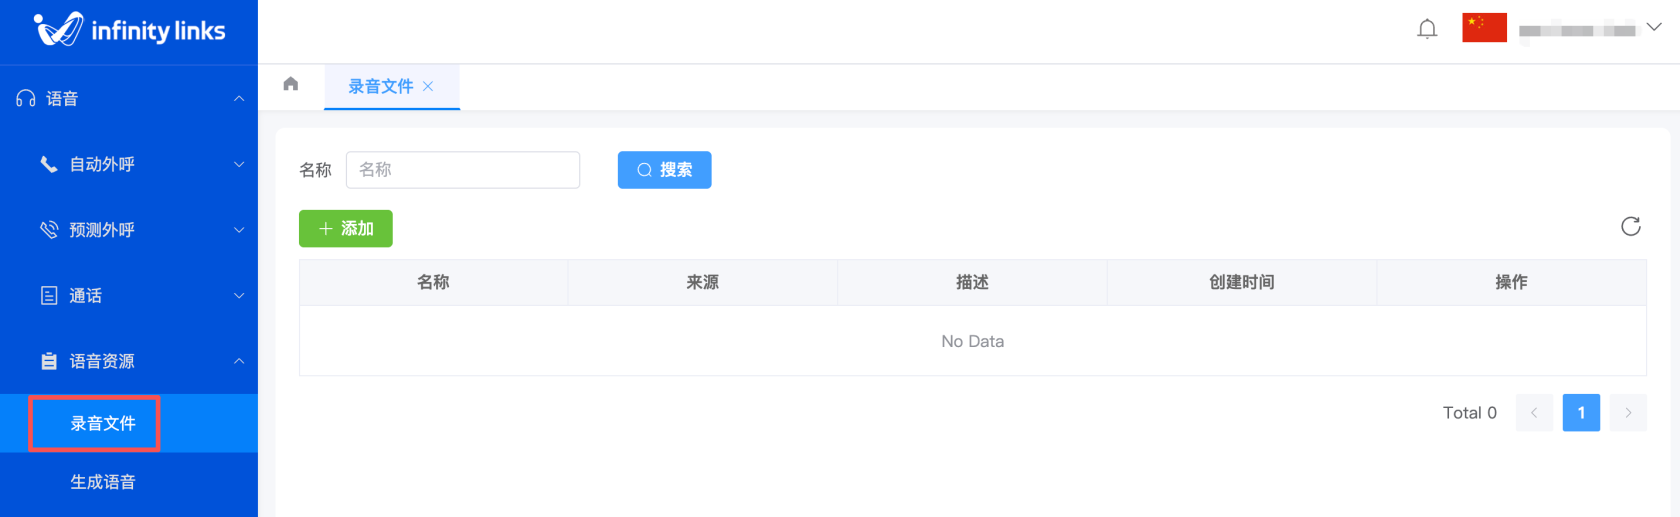Expand the 预测外呼 submenu
Viewport: 1680px width, 517px height.
click(x=239, y=230)
